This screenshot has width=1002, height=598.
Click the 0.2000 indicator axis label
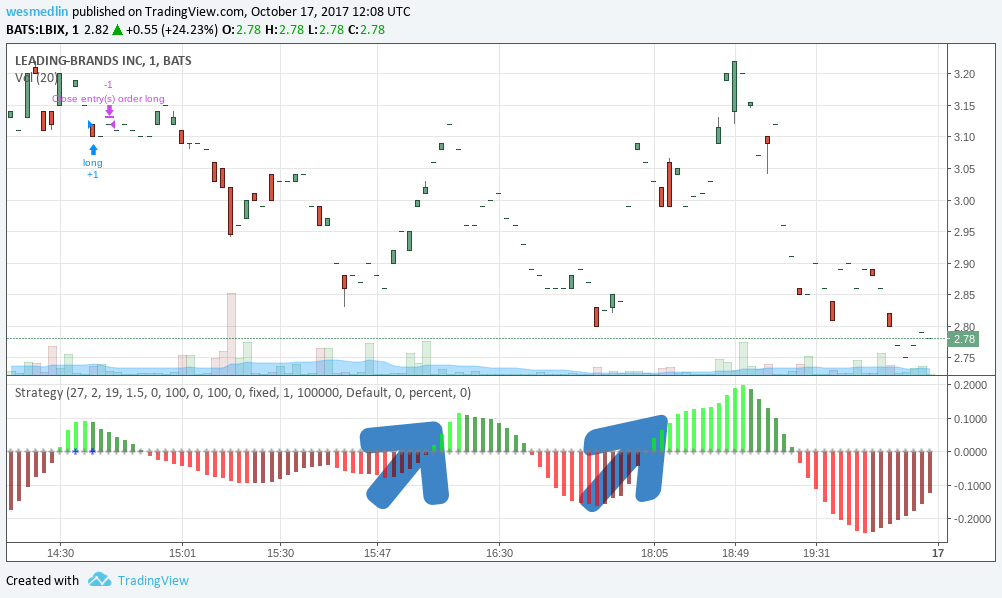[x=970, y=385]
